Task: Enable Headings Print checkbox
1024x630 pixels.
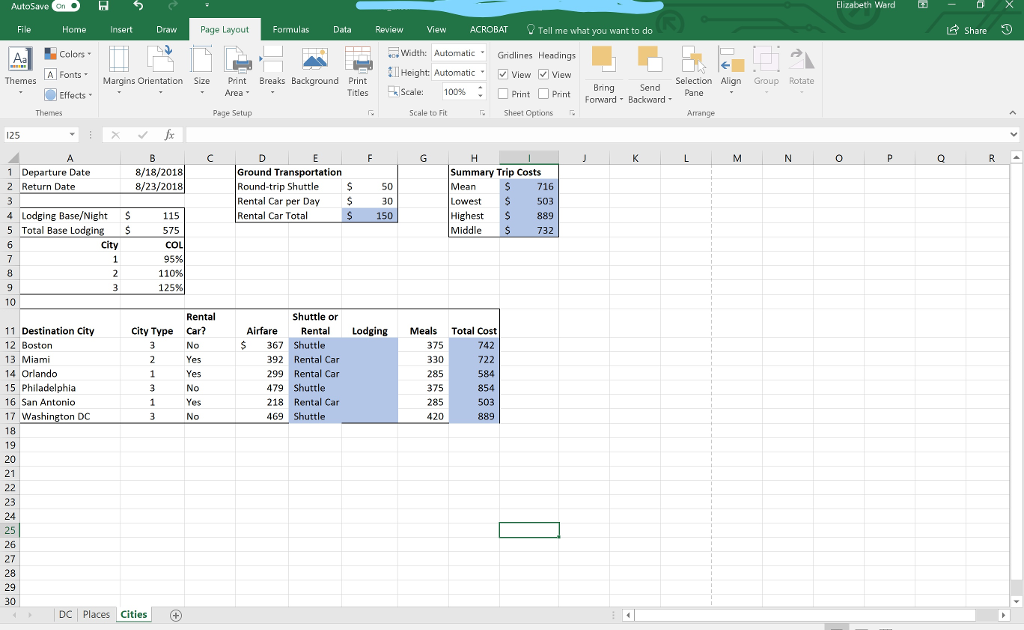Action: 543,94
